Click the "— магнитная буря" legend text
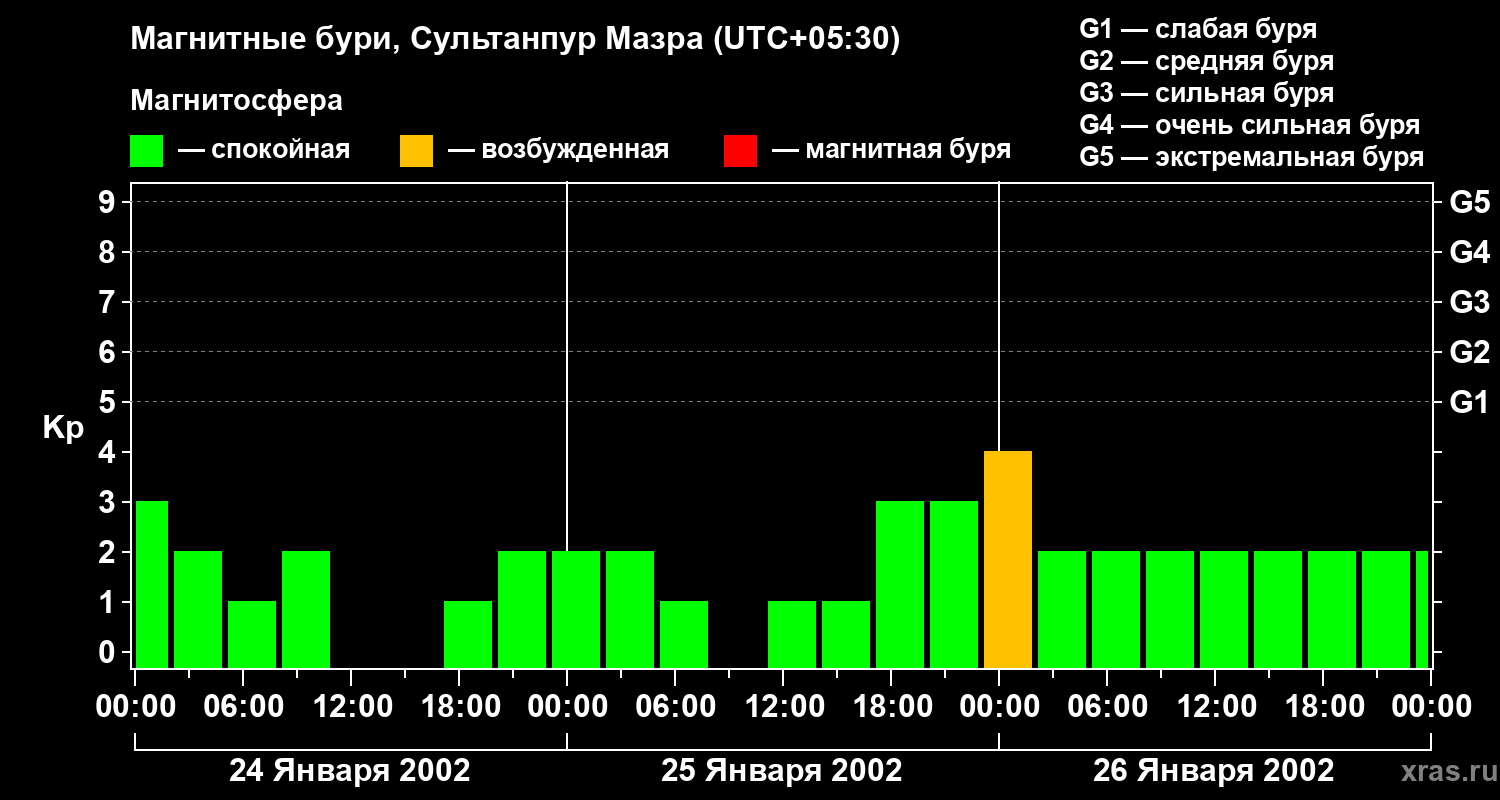 (x=892, y=151)
